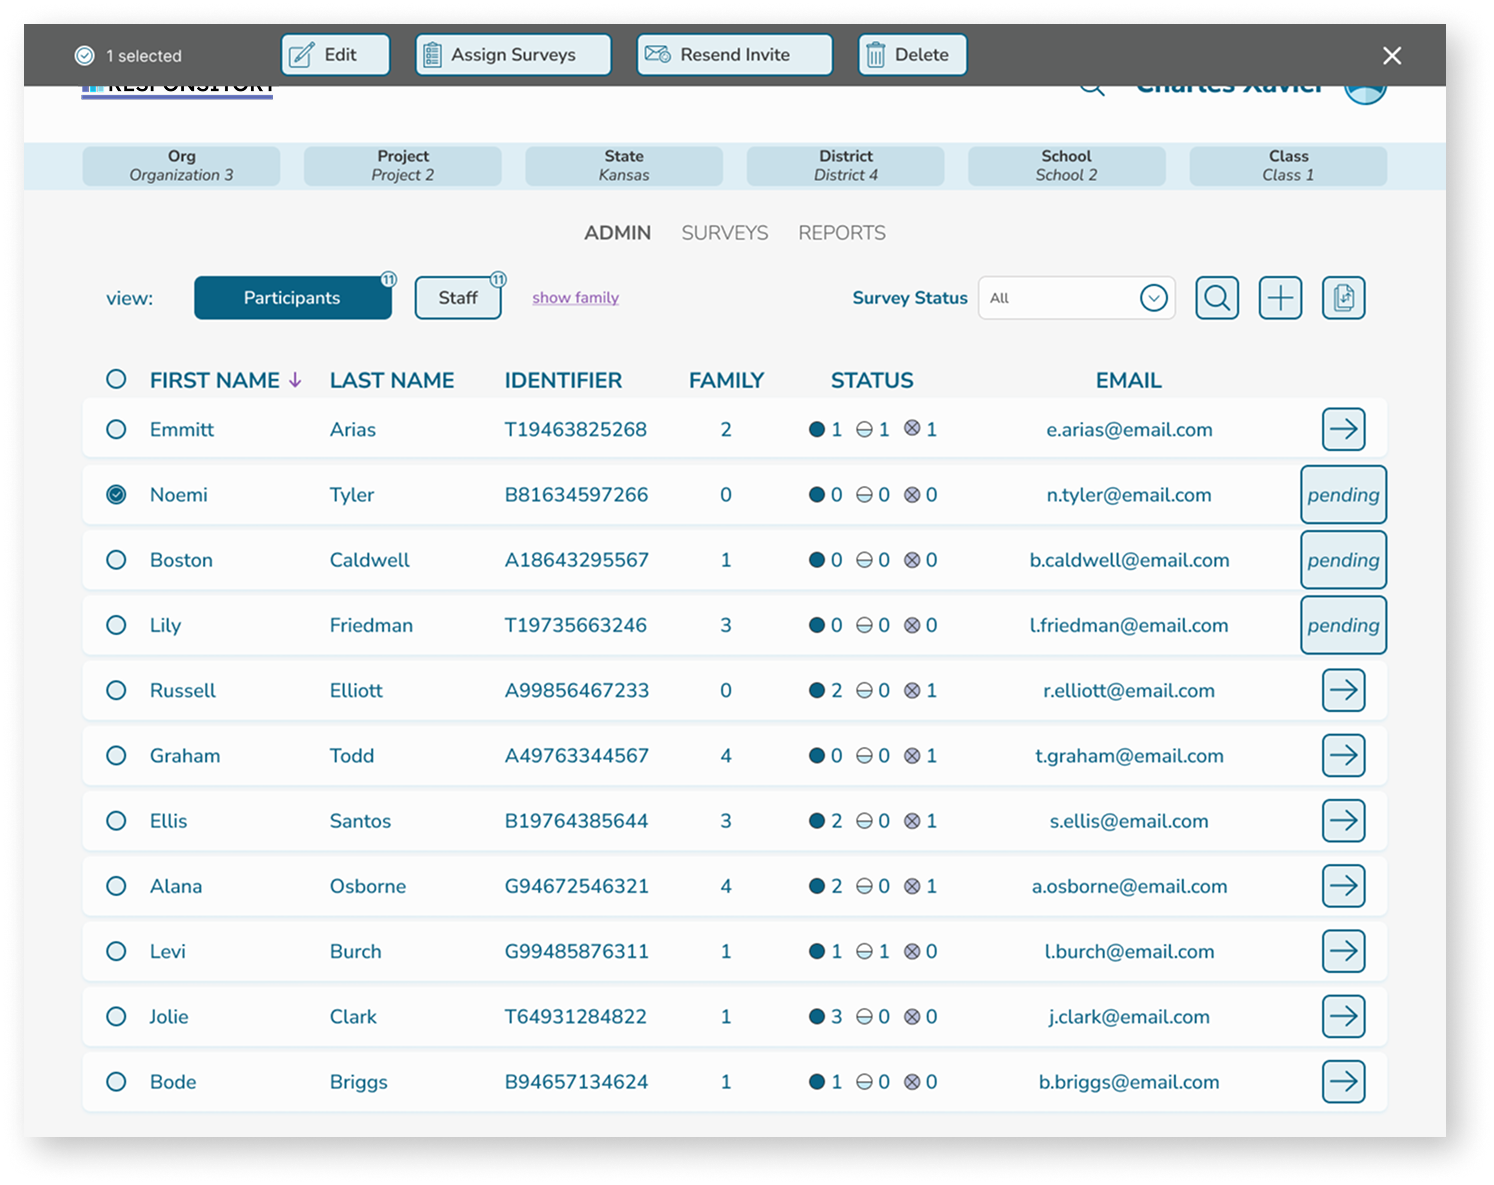The width and height of the screenshot is (1494, 1185).
Task: Open Bode Briggs details arrow
Action: [1343, 1082]
